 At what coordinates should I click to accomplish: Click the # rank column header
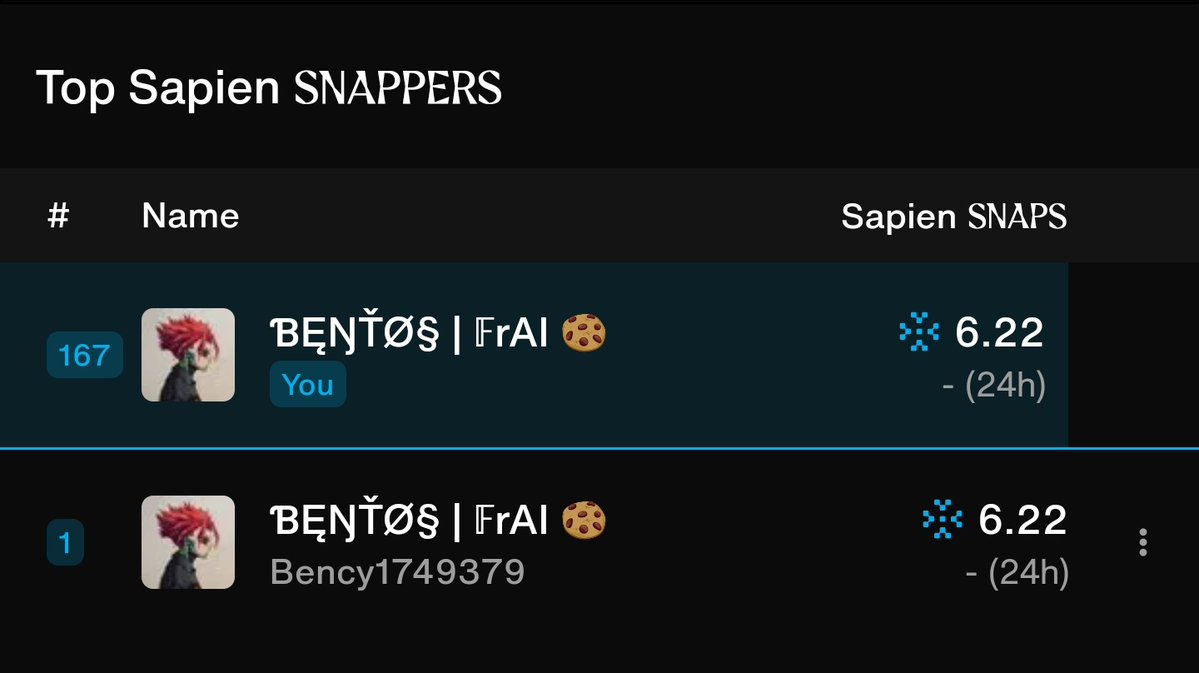click(x=59, y=216)
